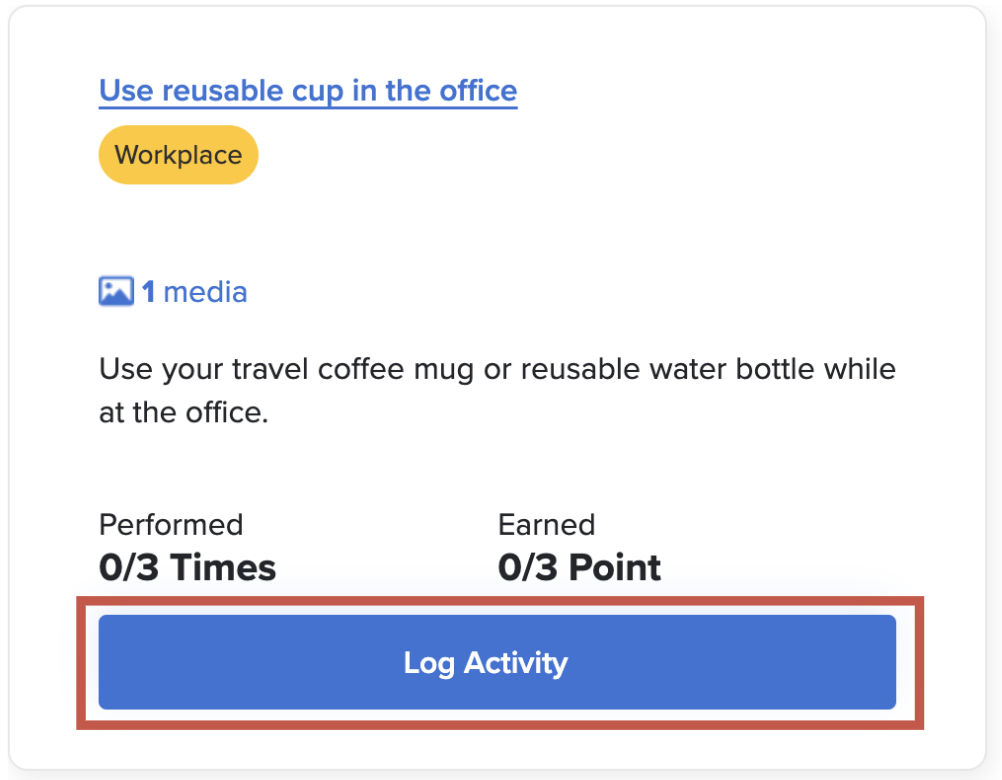Screen dimensions: 1002x780
Task: Click "Use reusable" at the start of the title
Action: click(177, 91)
